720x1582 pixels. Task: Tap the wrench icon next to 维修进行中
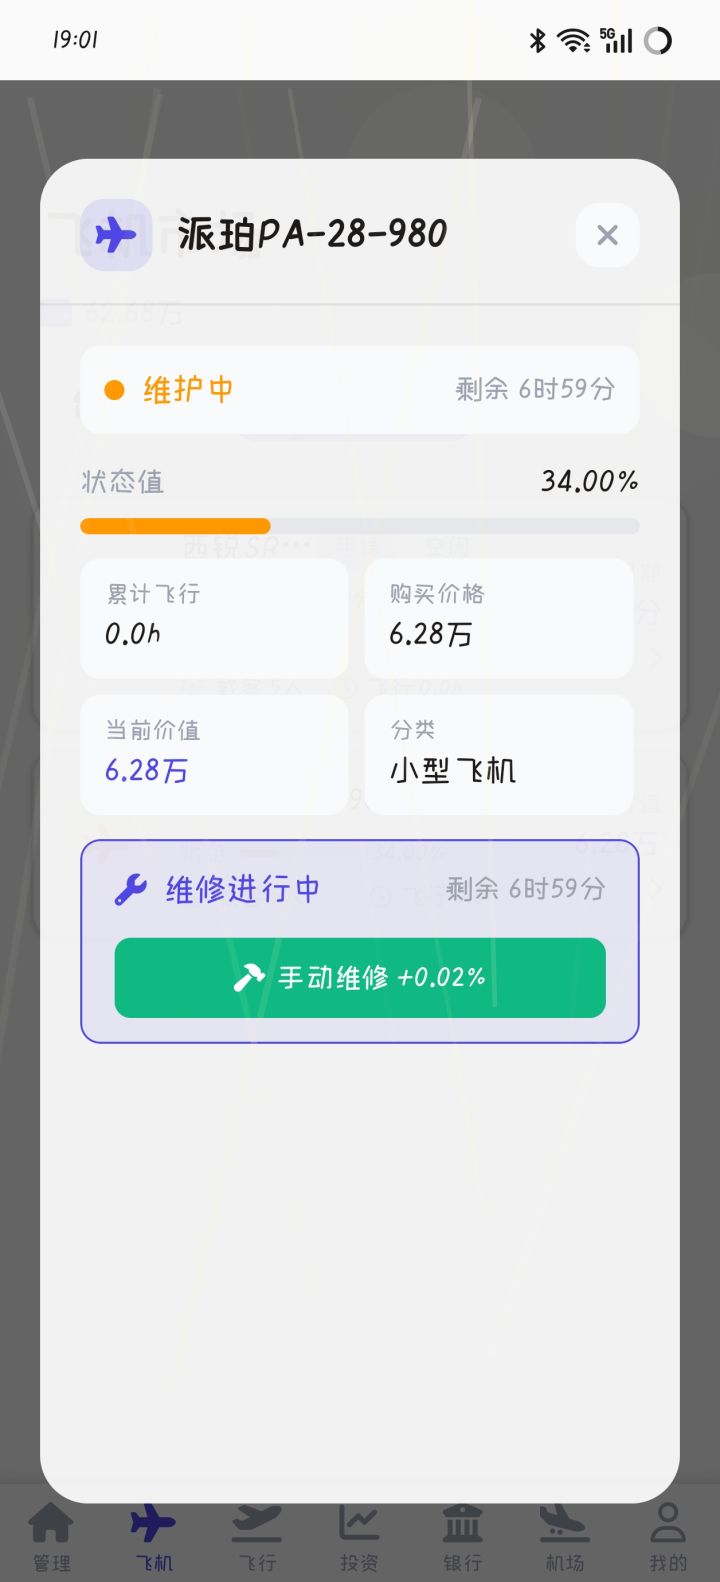[131, 889]
